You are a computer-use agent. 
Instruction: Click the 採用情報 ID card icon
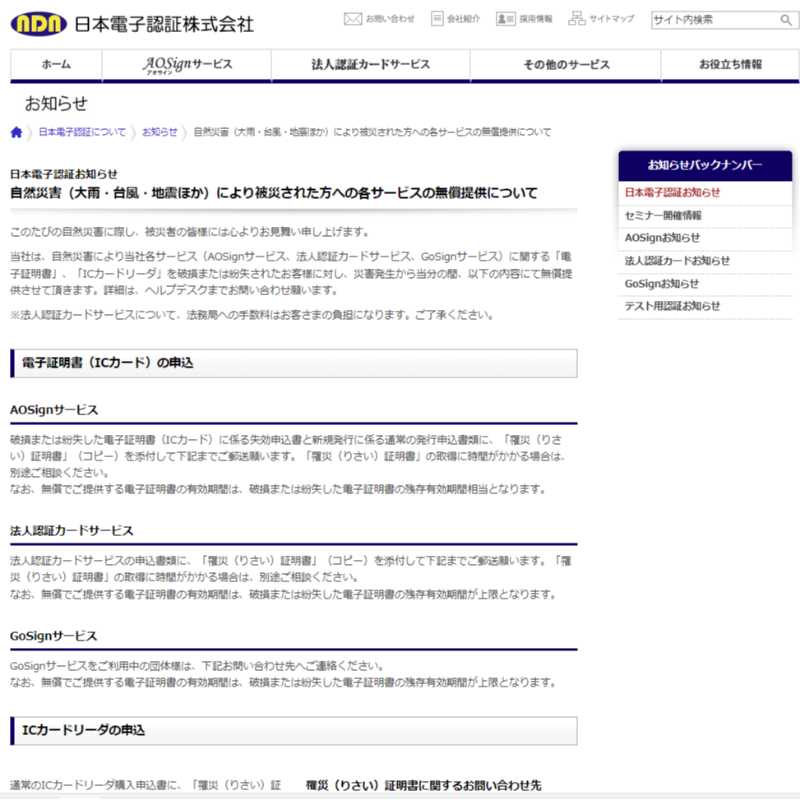[506, 19]
